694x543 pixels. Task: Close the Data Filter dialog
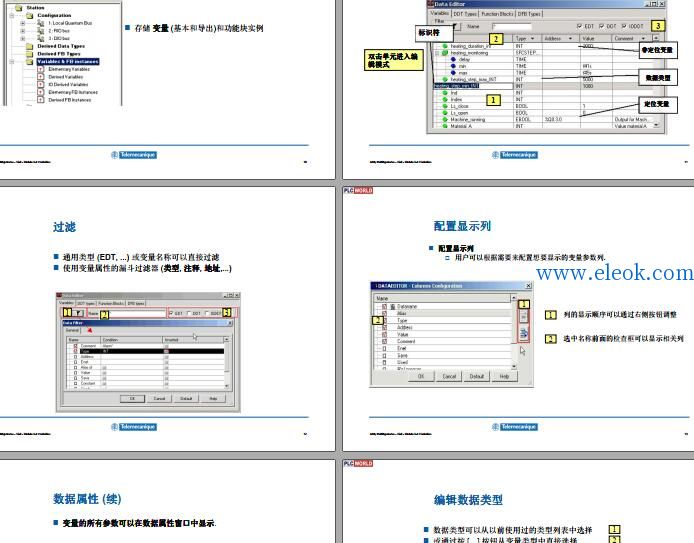coord(230,323)
